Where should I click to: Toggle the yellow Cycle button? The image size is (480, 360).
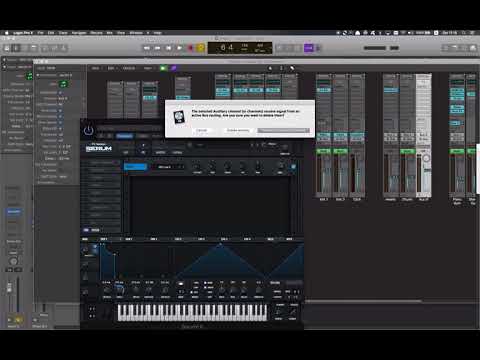click(x=201, y=48)
